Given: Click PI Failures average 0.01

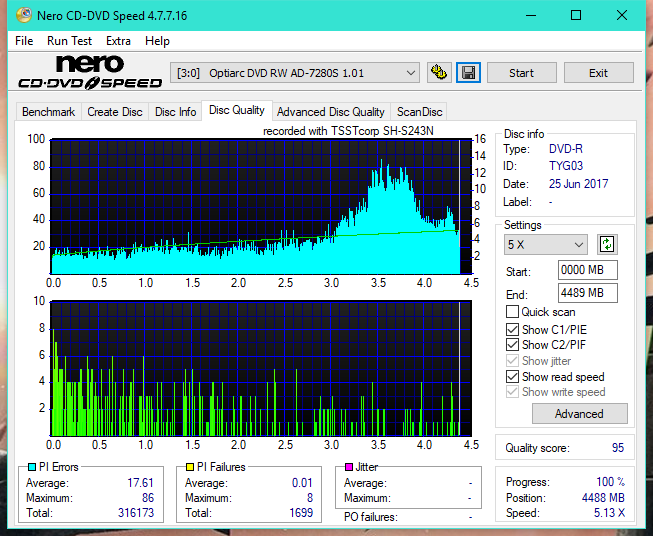Looking at the screenshot, I should click(302, 483).
